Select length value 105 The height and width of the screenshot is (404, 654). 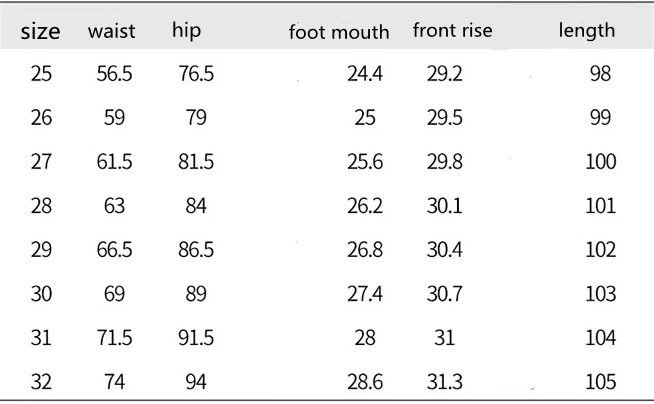[x=600, y=382]
